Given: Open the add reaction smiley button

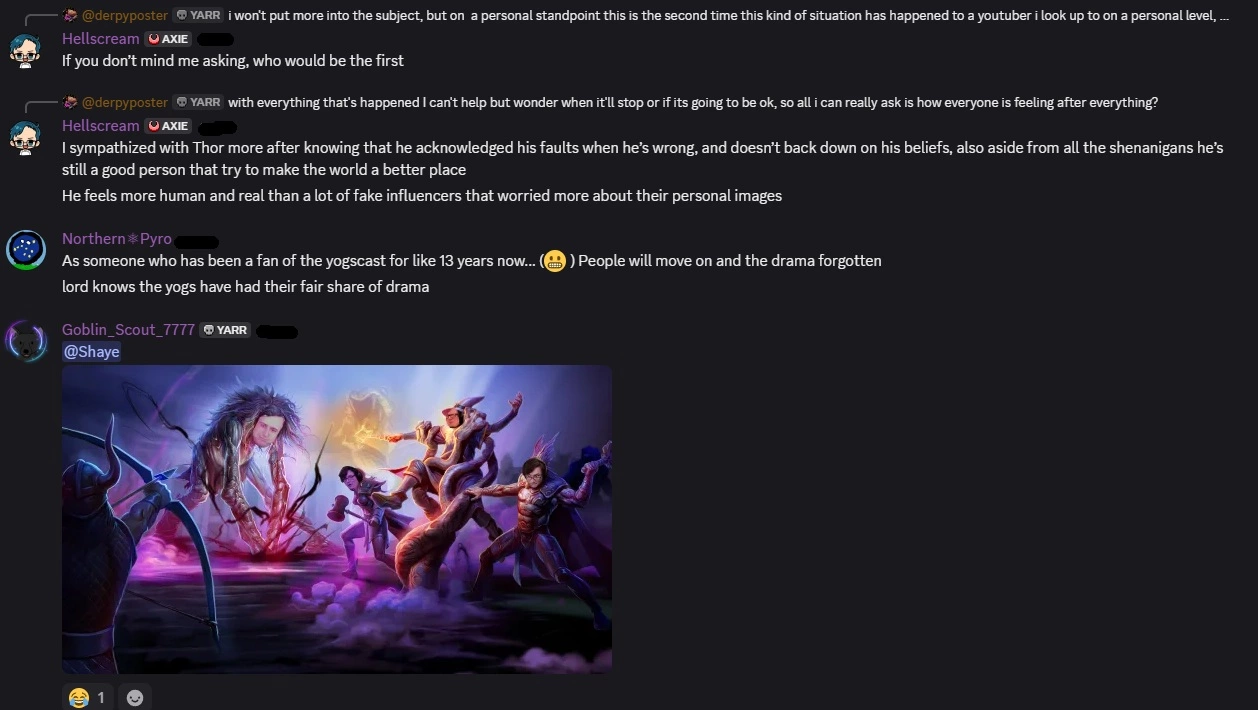Looking at the screenshot, I should coord(135,697).
